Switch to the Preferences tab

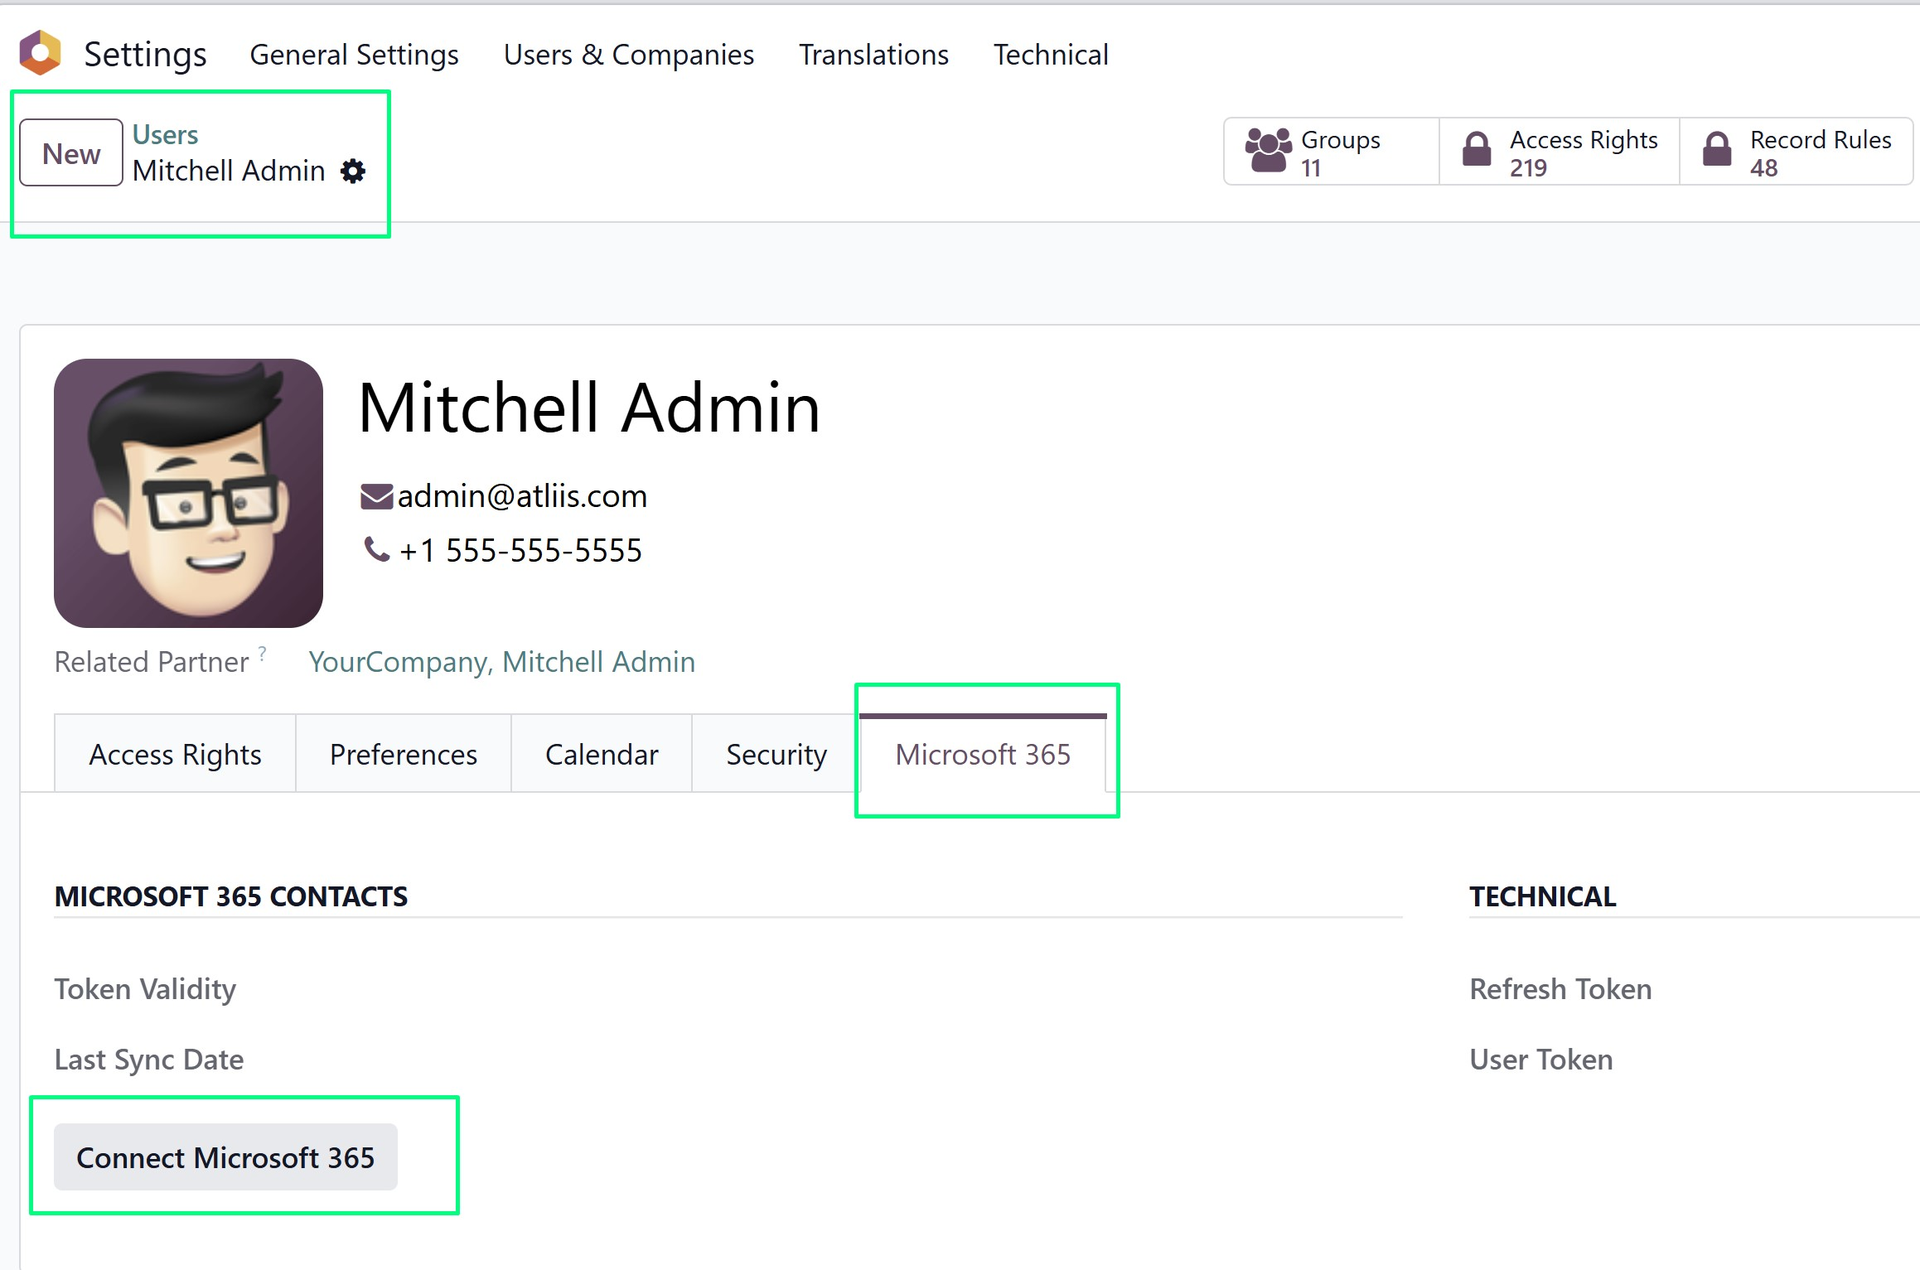click(403, 754)
